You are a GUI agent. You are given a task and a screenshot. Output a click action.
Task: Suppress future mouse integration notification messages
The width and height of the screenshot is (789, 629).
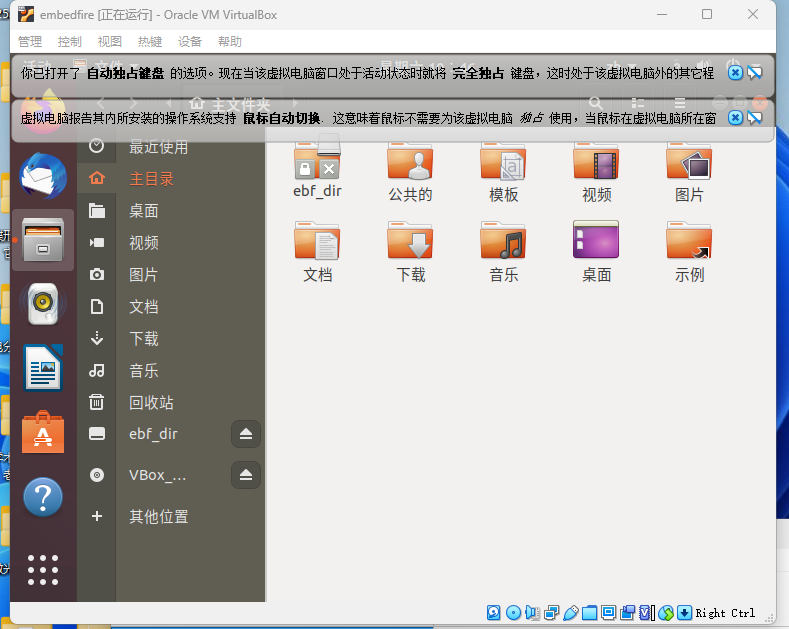(x=755, y=118)
